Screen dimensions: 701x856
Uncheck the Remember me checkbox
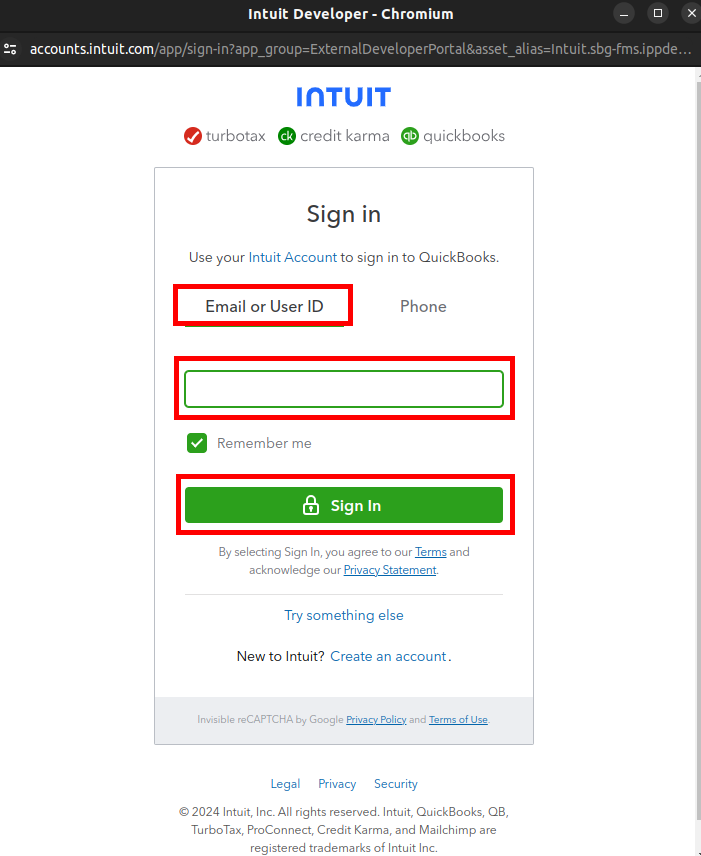tap(197, 443)
